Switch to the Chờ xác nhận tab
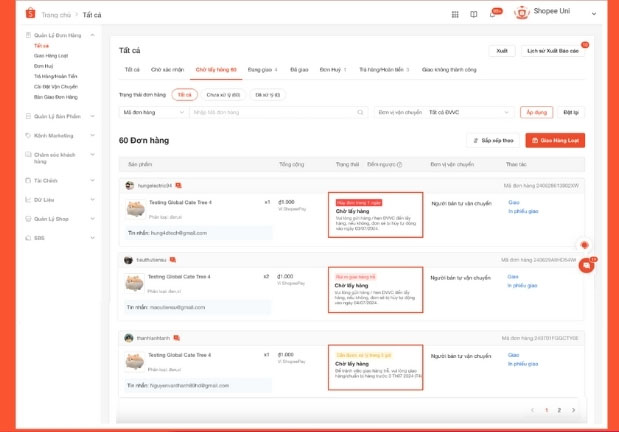The width and height of the screenshot is (619, 432). (167, 69)
